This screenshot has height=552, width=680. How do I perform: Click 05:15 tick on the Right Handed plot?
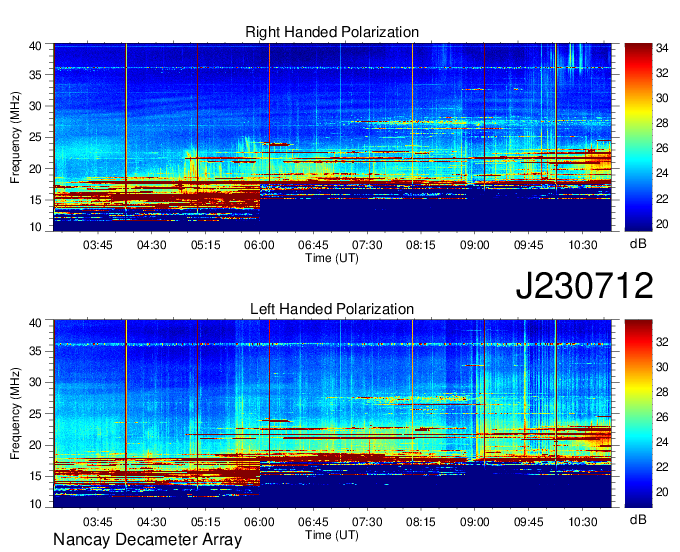click(206, 245)
